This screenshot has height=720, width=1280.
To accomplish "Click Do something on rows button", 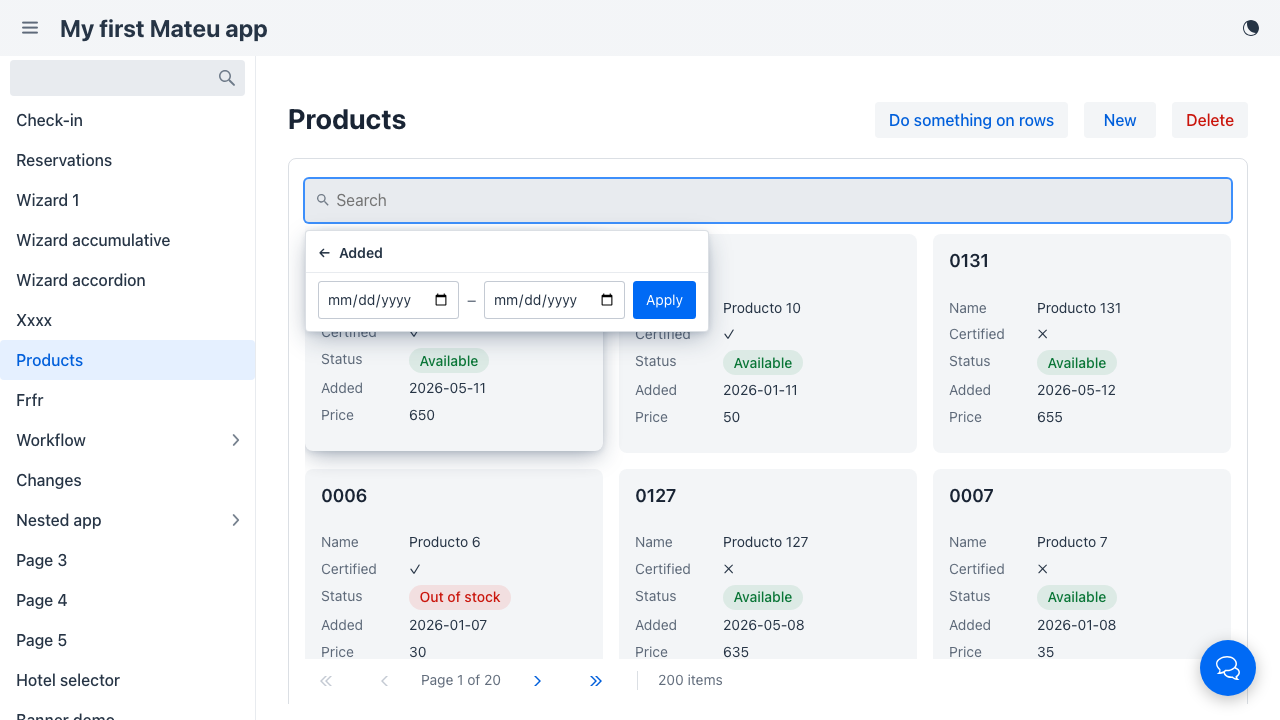I will [x=971, y=120].
